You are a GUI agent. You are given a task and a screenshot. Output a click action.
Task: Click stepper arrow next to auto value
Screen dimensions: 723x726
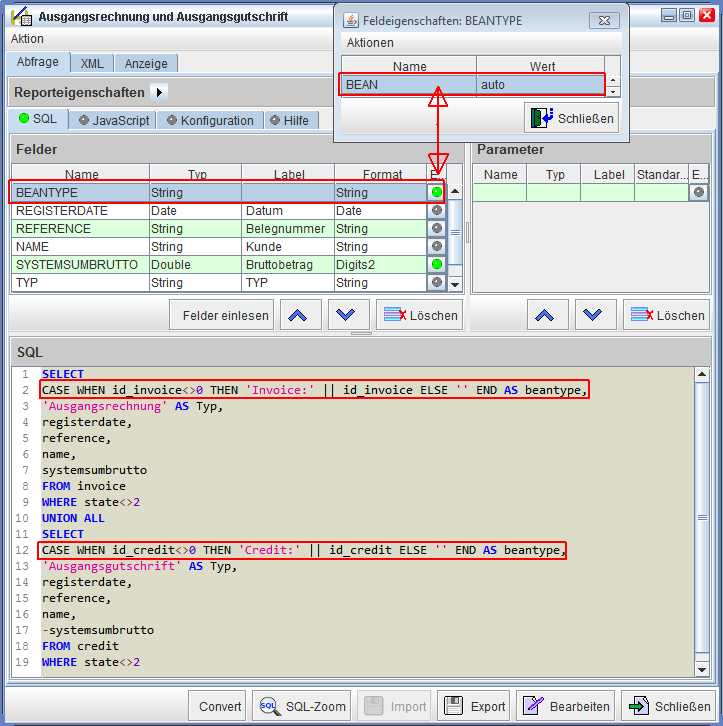tap(613, 85)
